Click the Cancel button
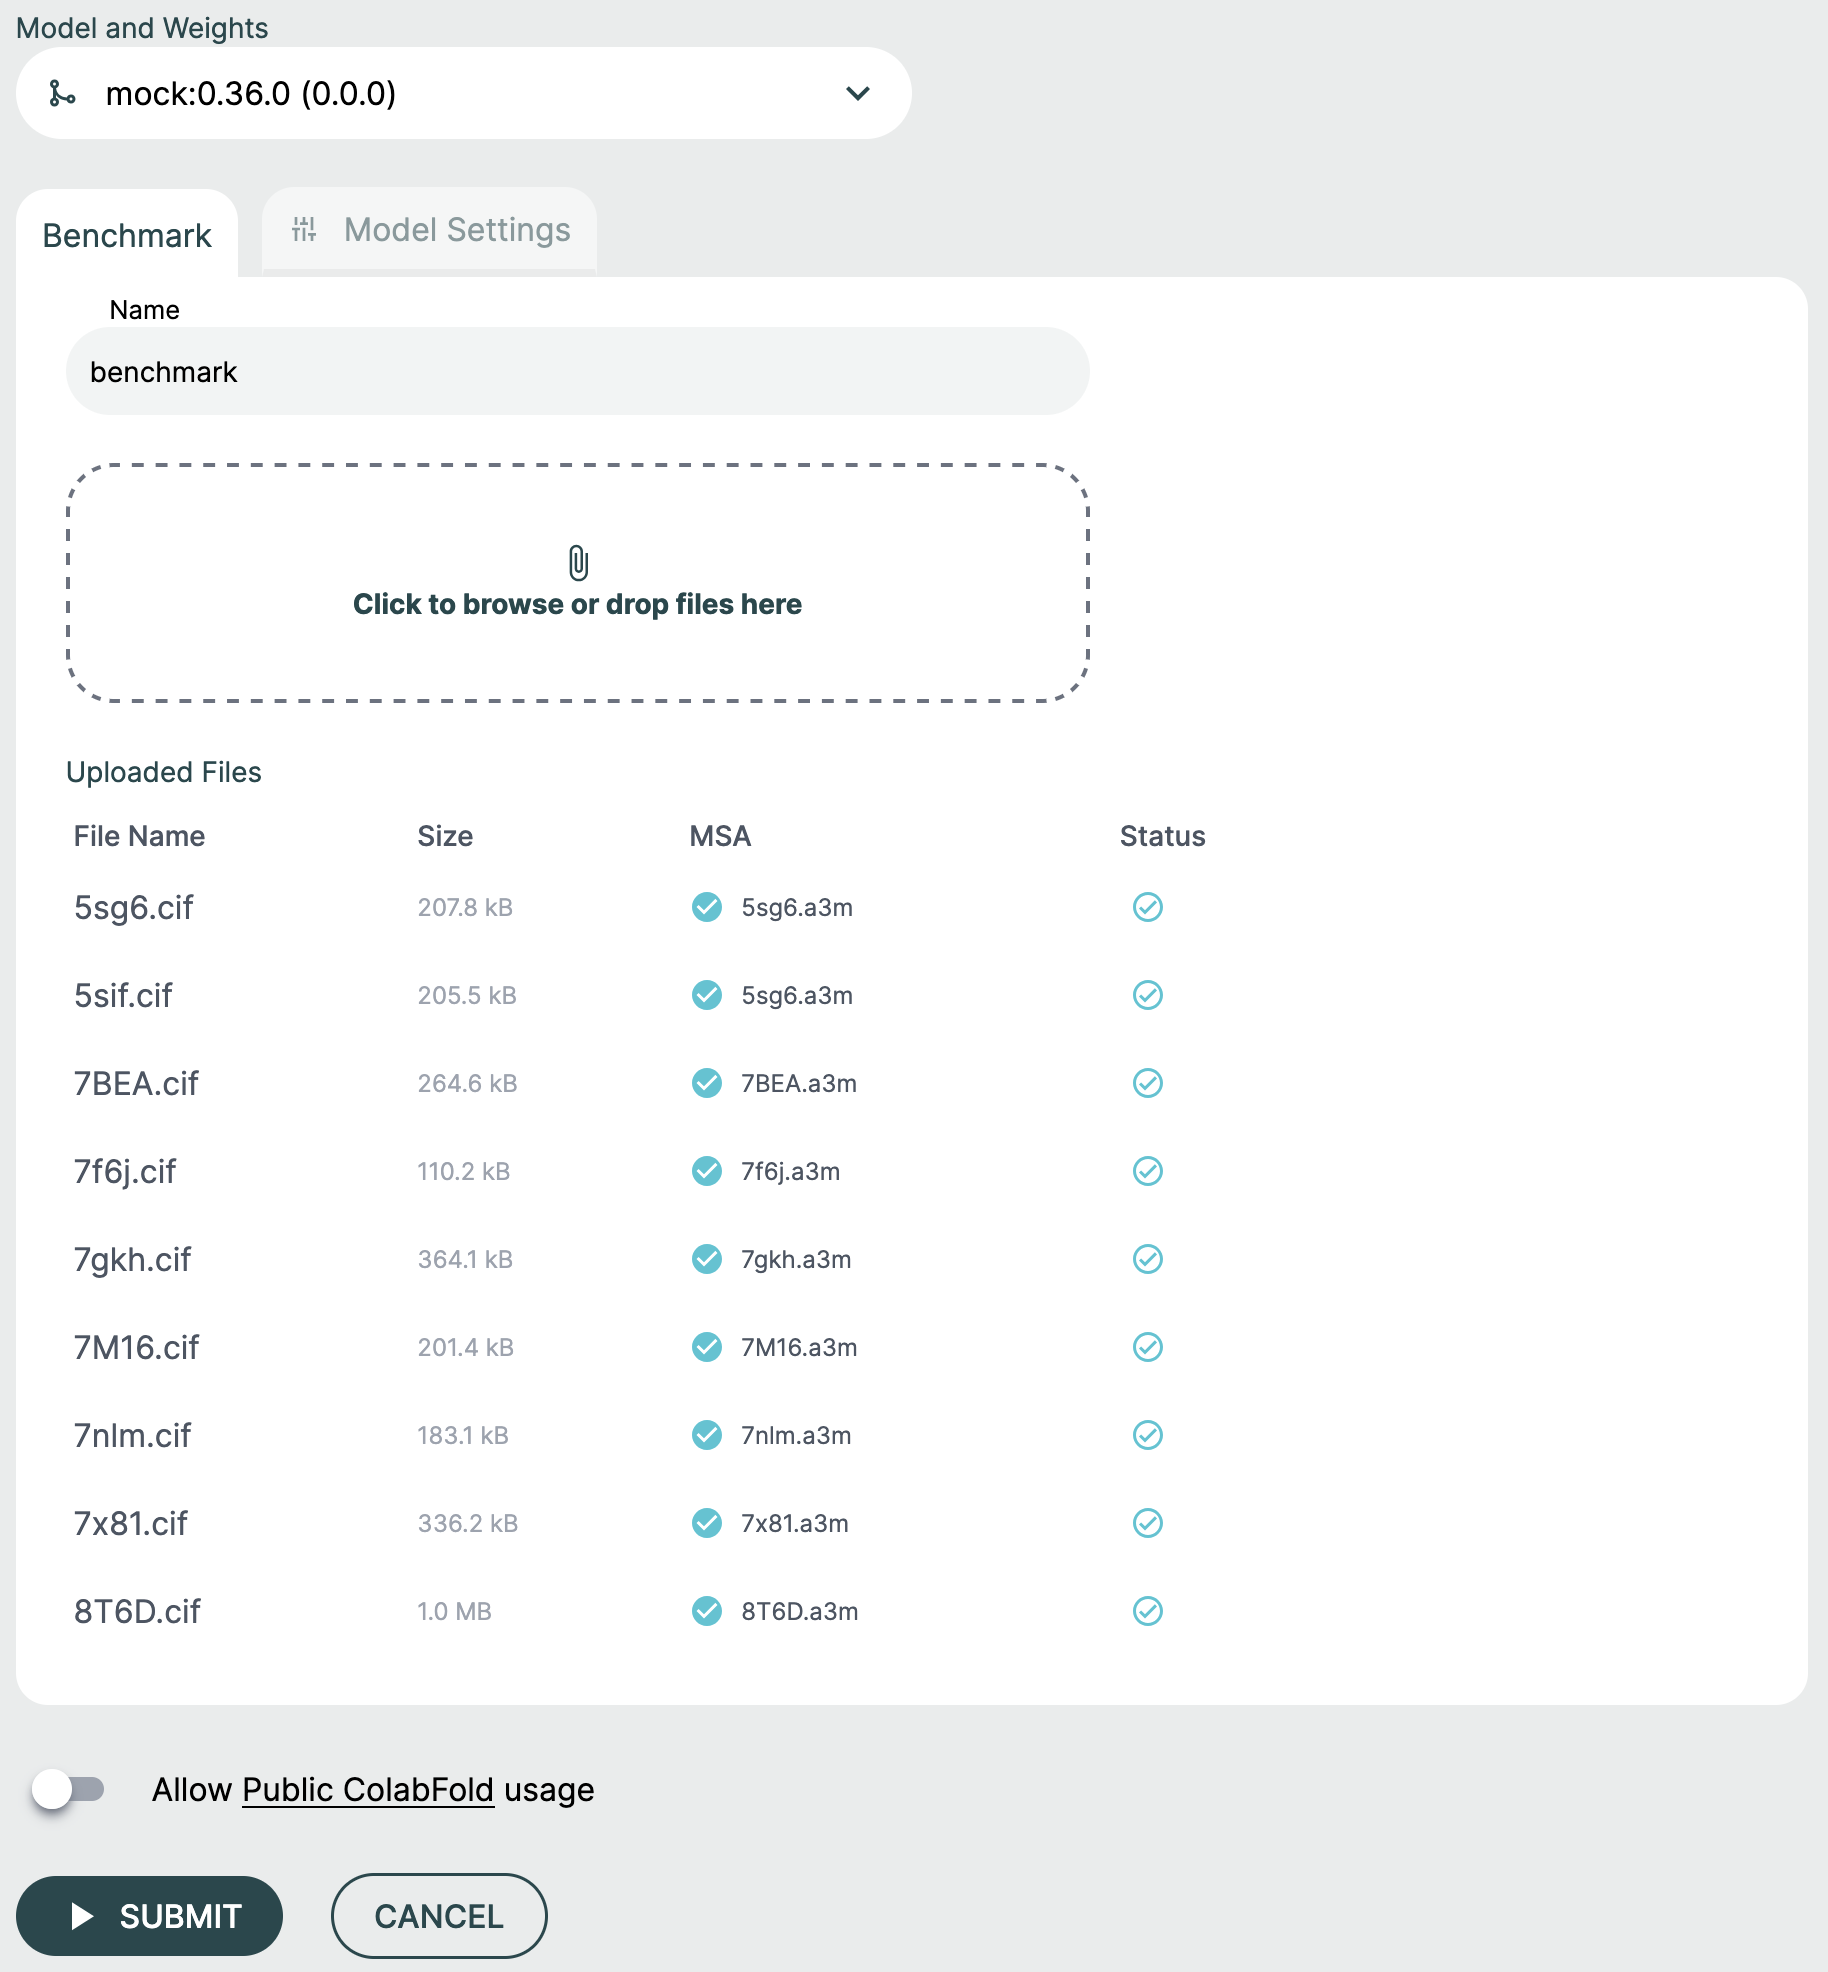 point(438,1916)
